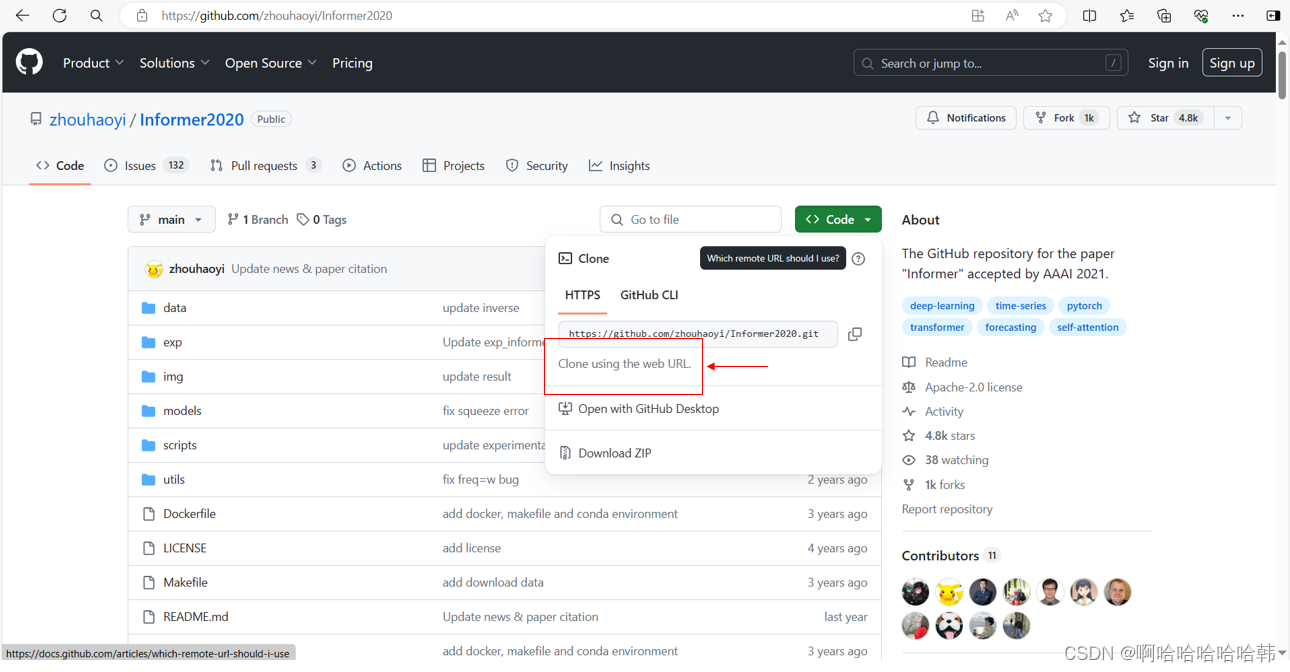The height and width of the screenshot is (672, 1290).
Task: Click the utils folder icon
Action: pos(149,479)
